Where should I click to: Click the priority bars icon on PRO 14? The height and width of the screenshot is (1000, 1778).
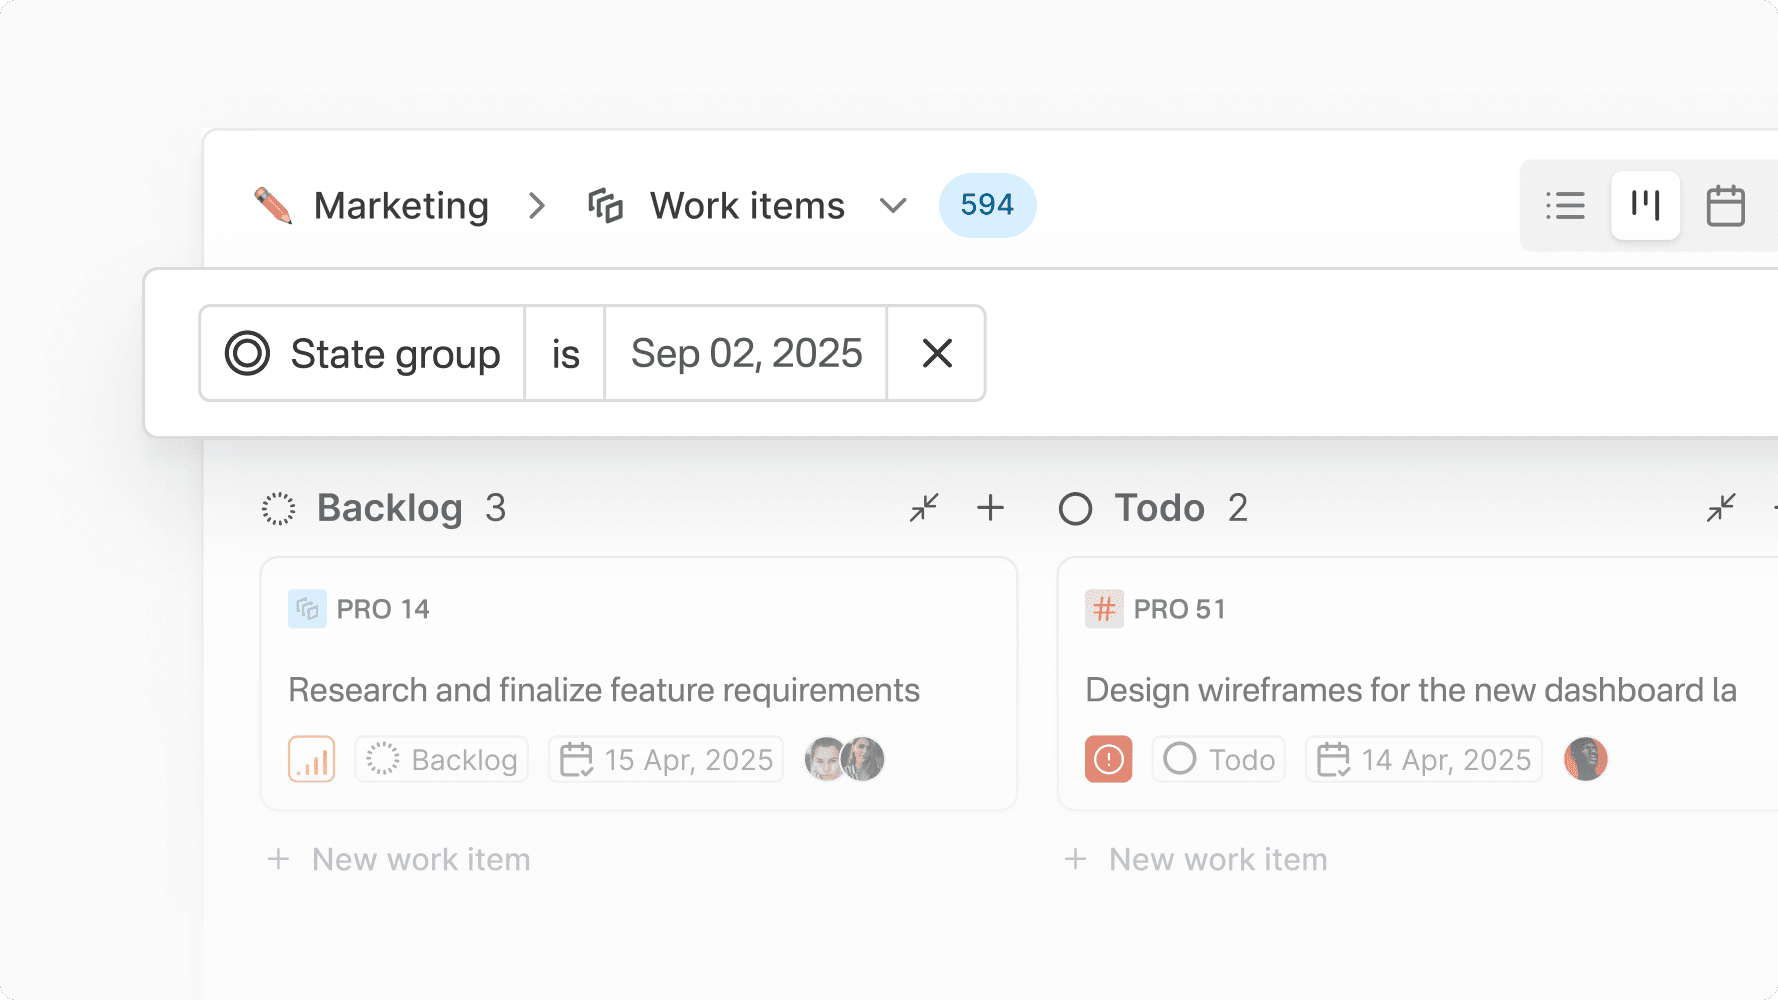click(x=311, y=759)
